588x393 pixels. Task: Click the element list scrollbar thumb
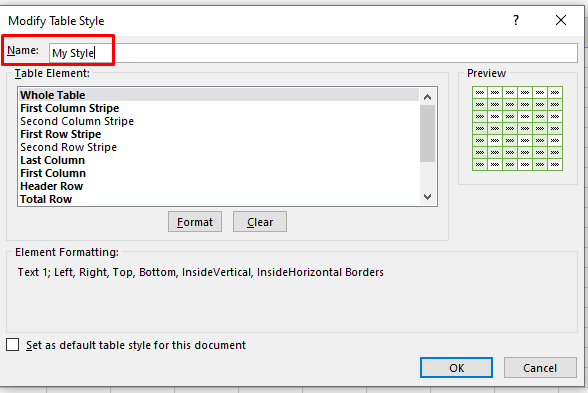click(428, 134)
